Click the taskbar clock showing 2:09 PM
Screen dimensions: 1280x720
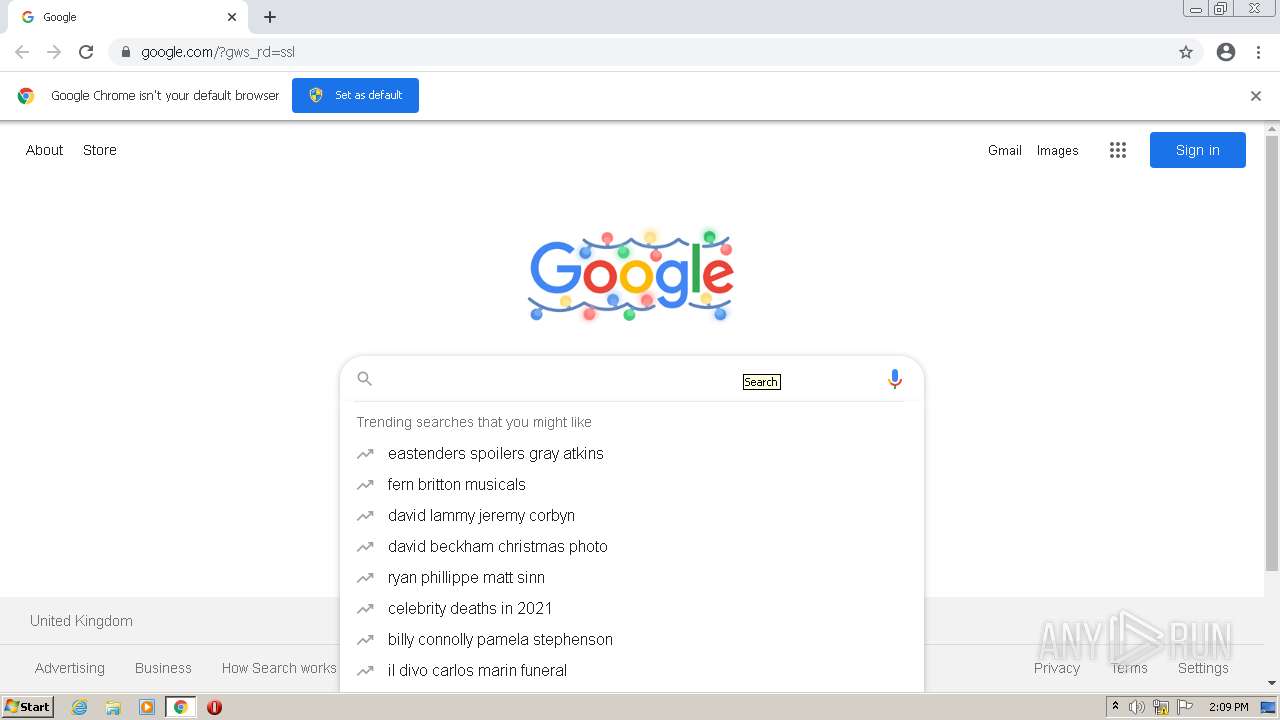point(1228,707)
